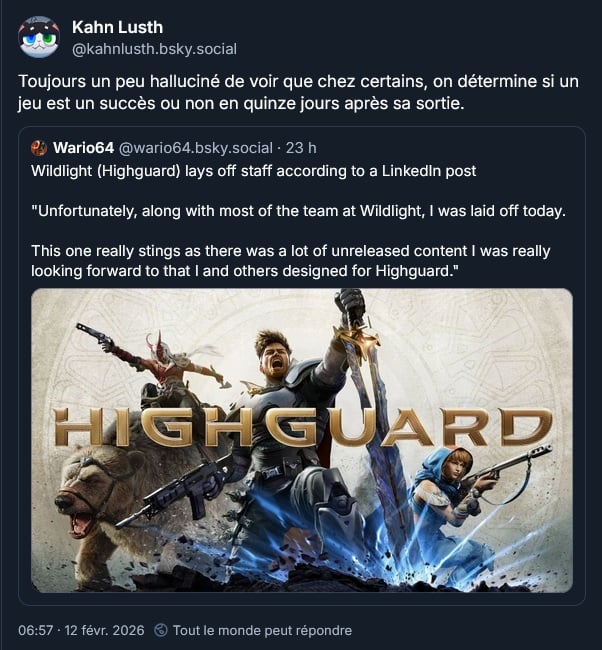Click the quote "Unfortunately, along with most of the team"
This screenshot has width=602, height=650.
(299, 211)
